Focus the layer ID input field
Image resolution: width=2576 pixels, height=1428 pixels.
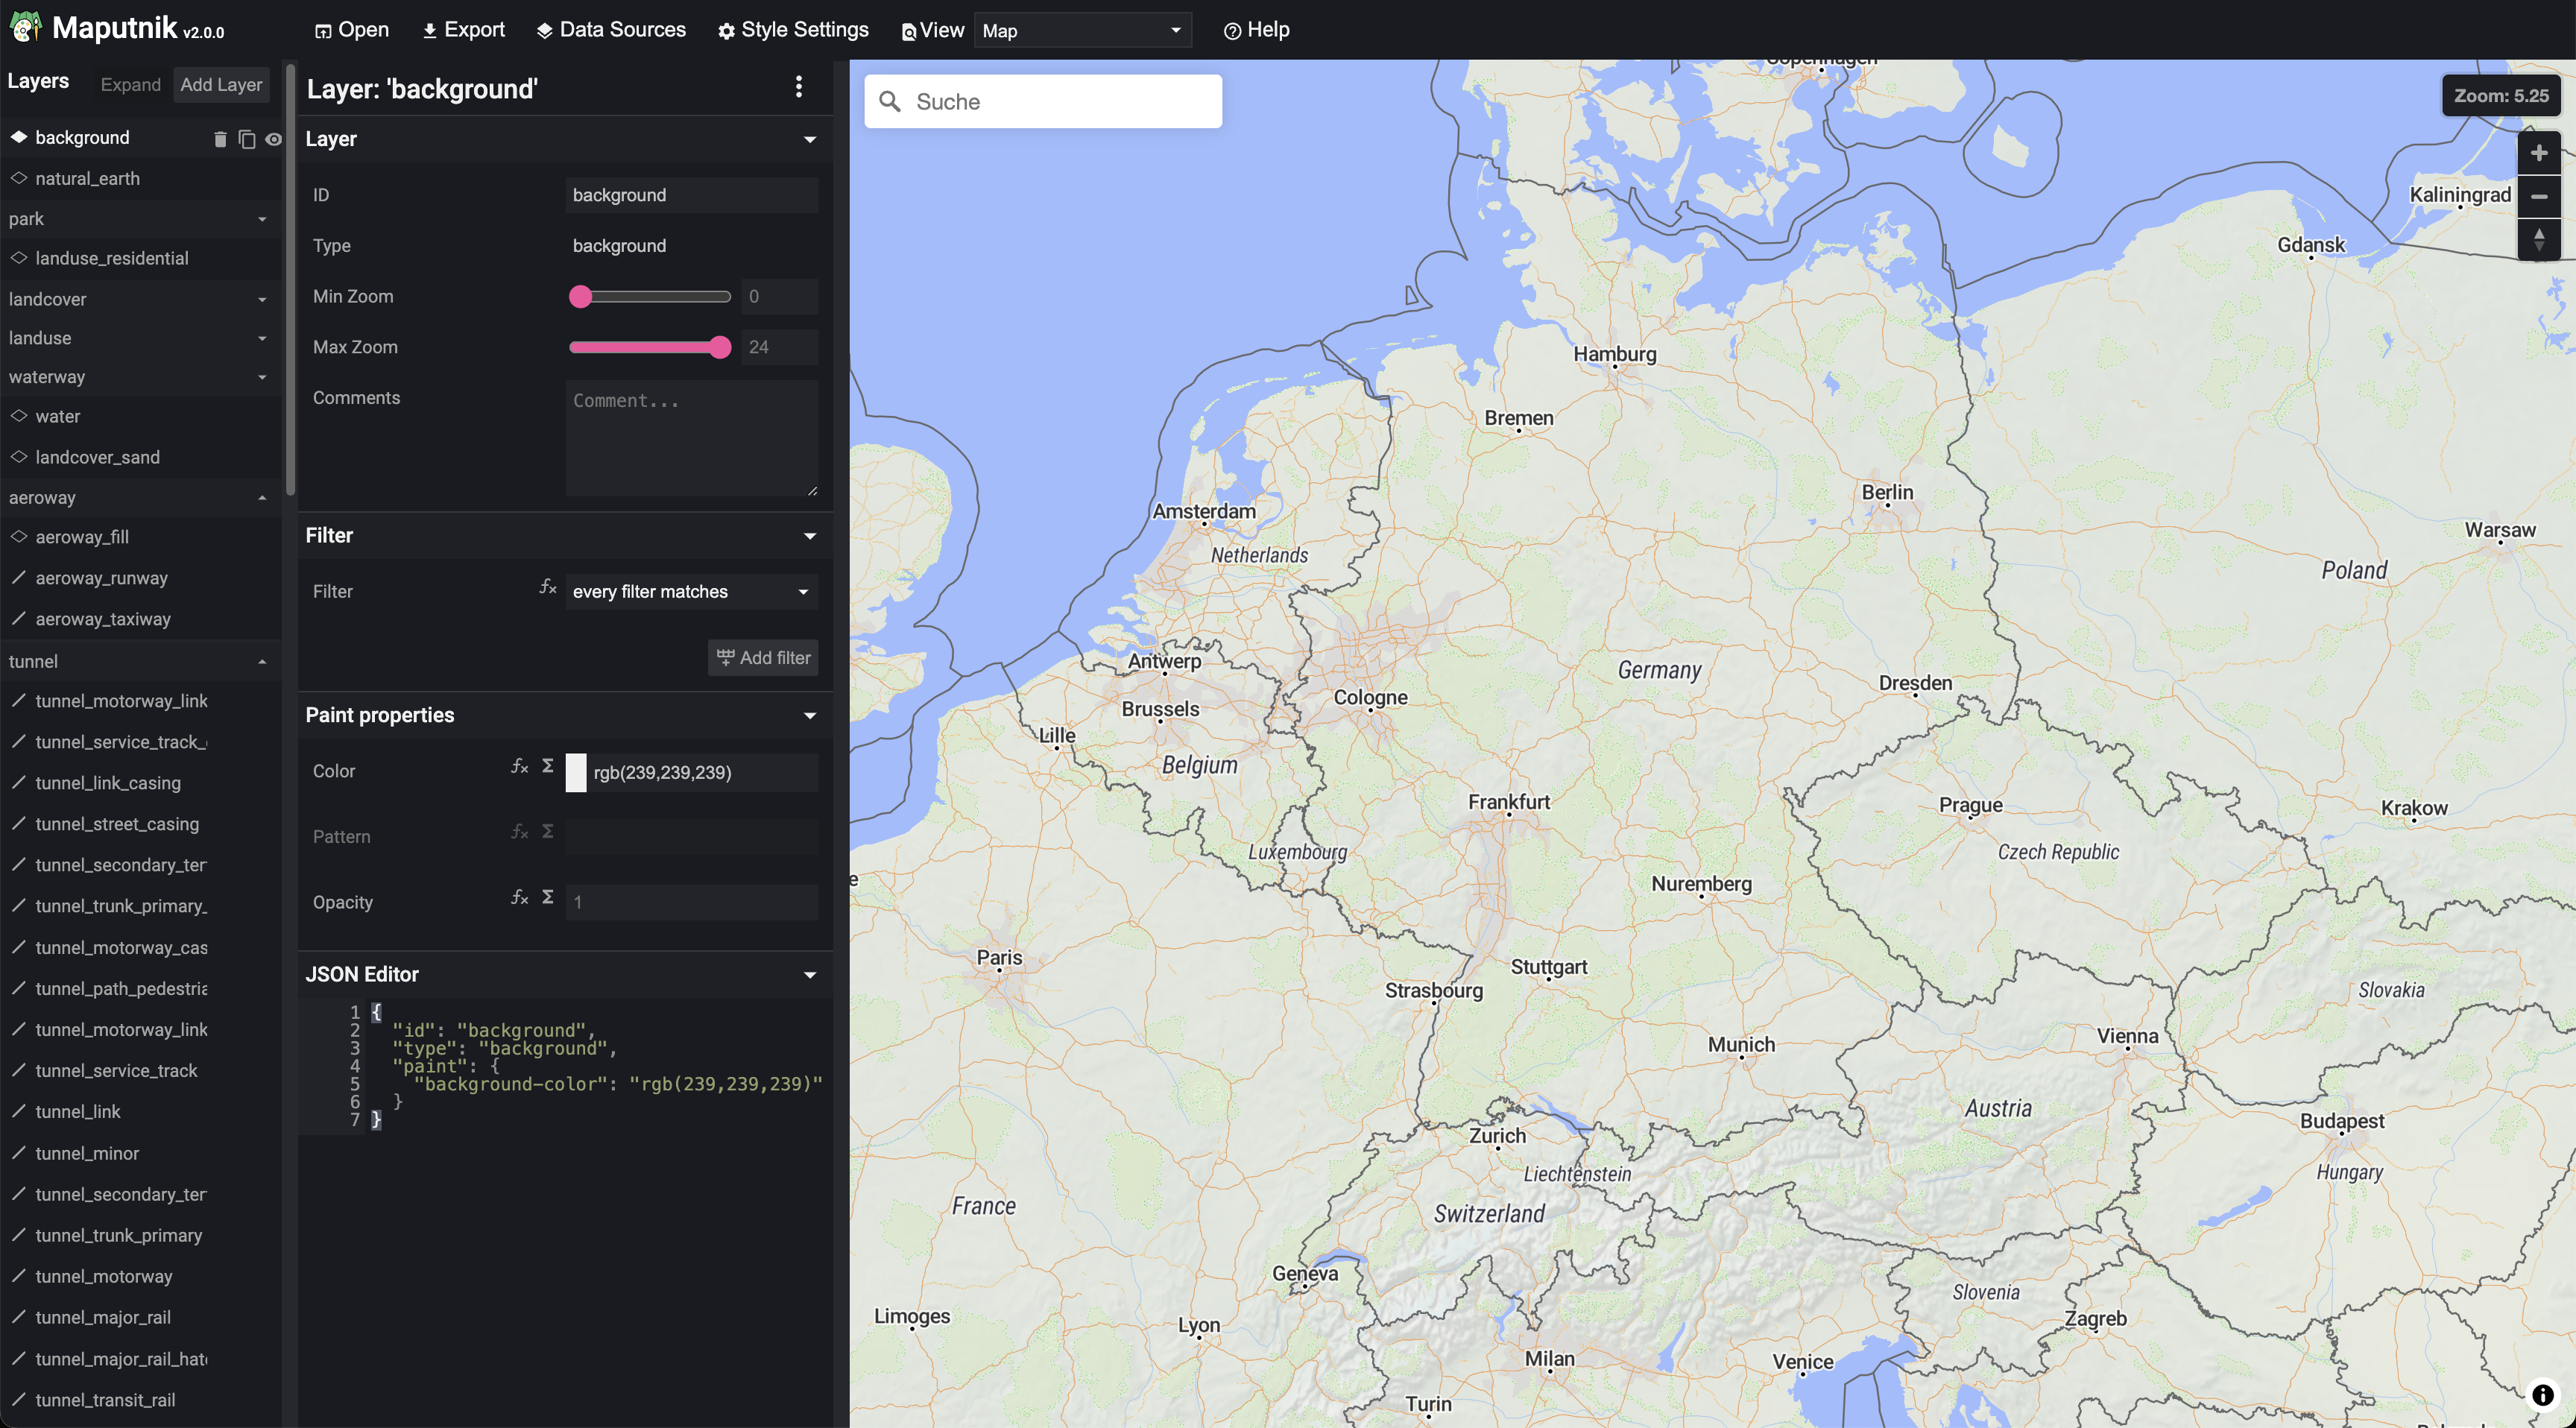coord(691,195)
